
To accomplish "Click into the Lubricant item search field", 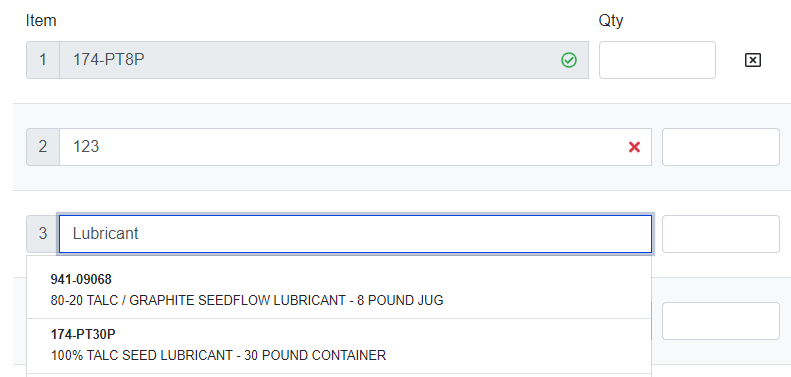I will pyautogui.click(x=355, y=234).
